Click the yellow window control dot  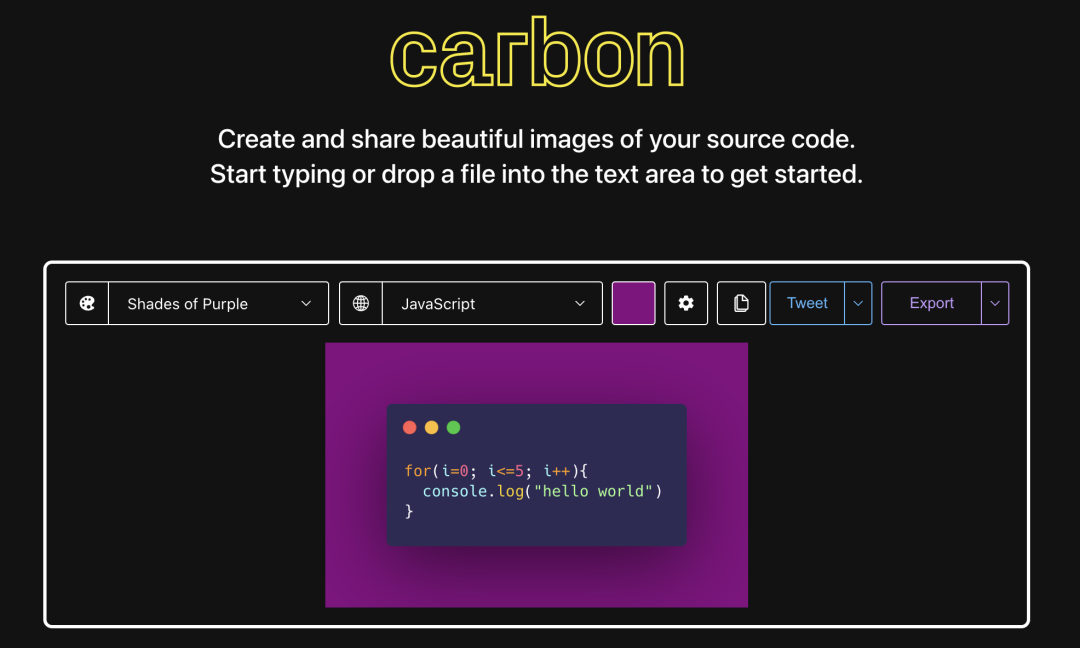click(x=432, y=428)
